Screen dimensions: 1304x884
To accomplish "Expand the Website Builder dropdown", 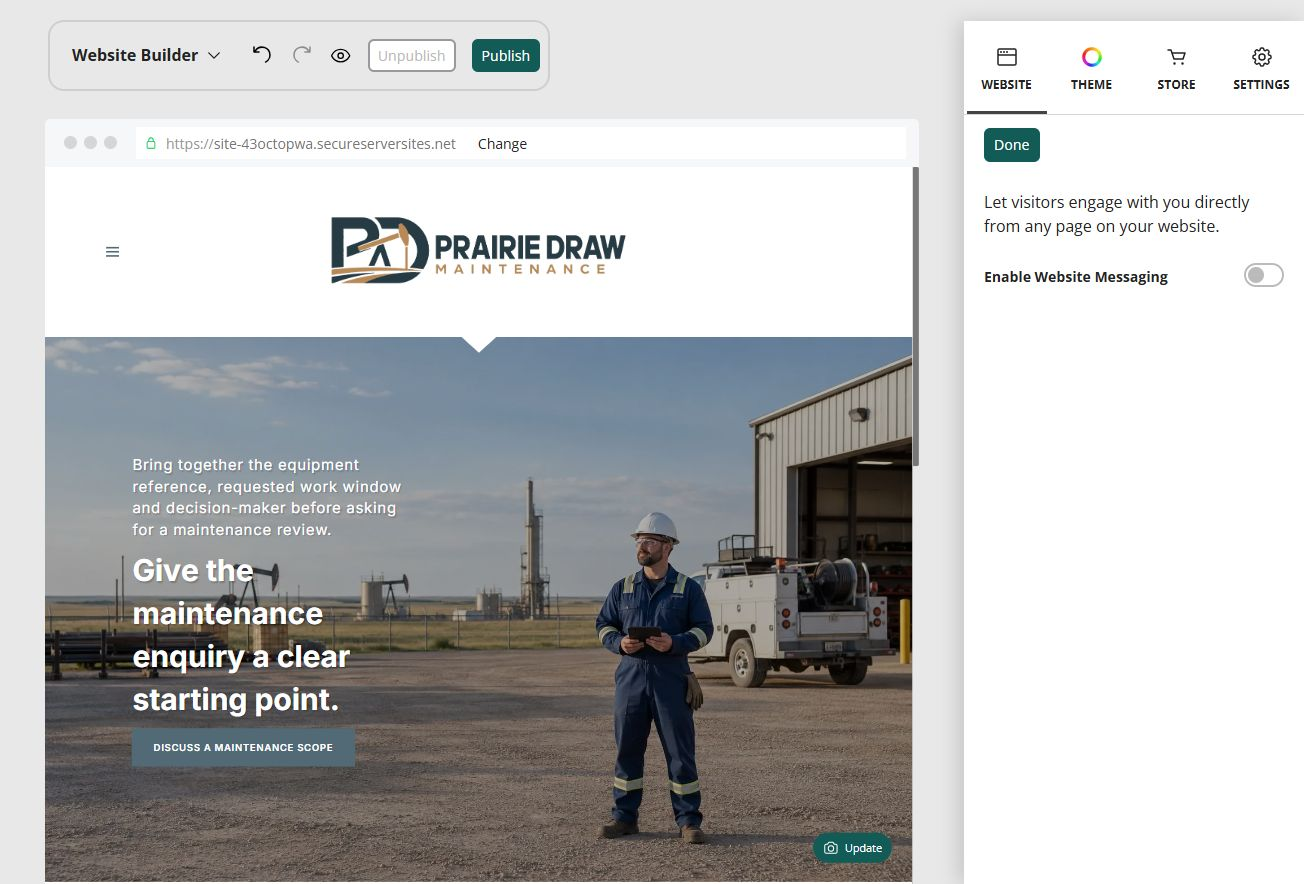I will [146, 55].
